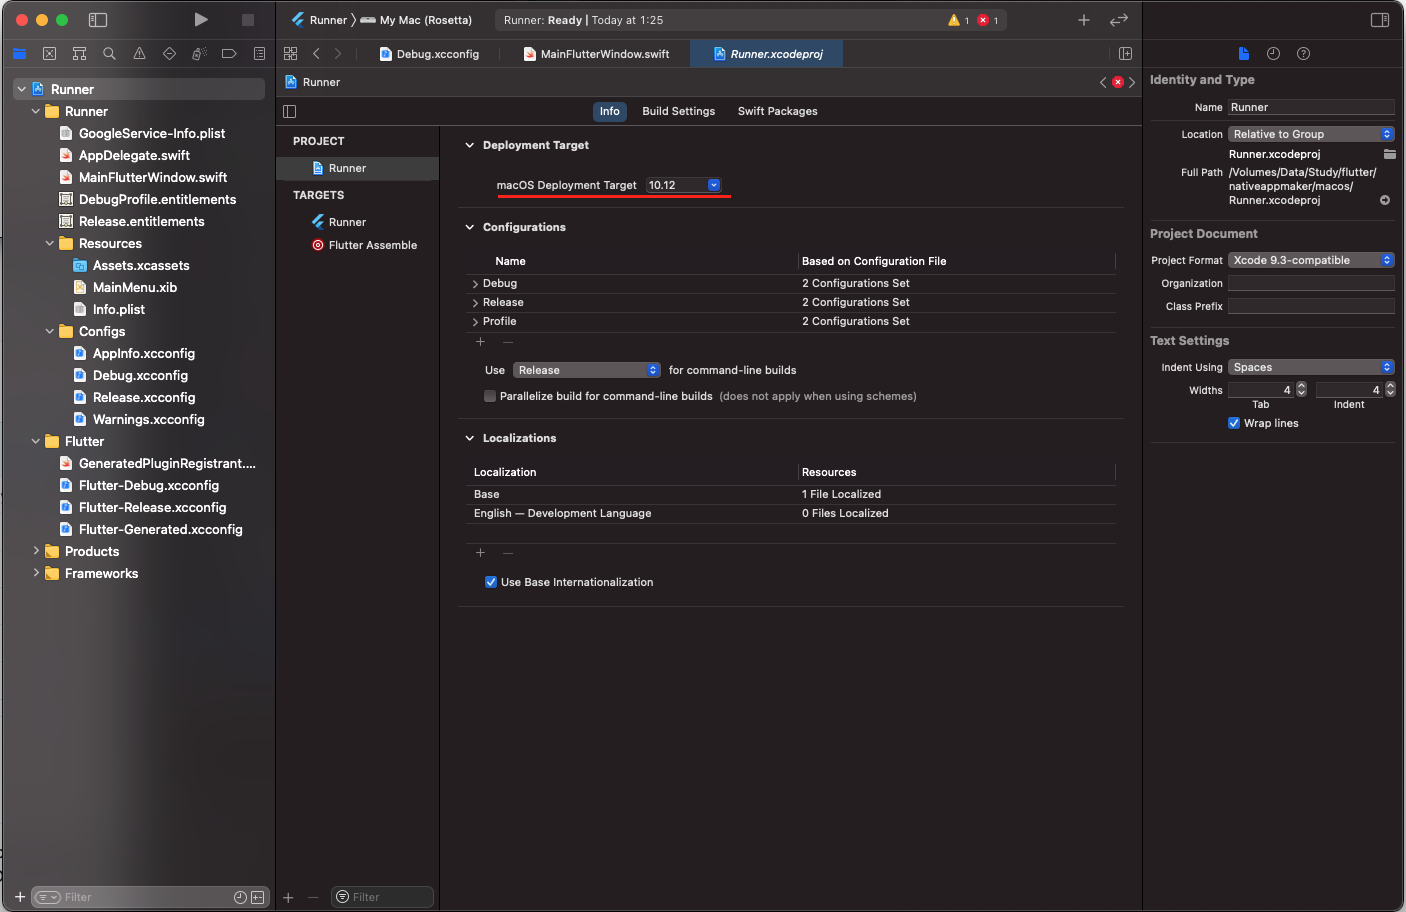
Task: Open the Debug navigator
Action: (x=199, y=54)
